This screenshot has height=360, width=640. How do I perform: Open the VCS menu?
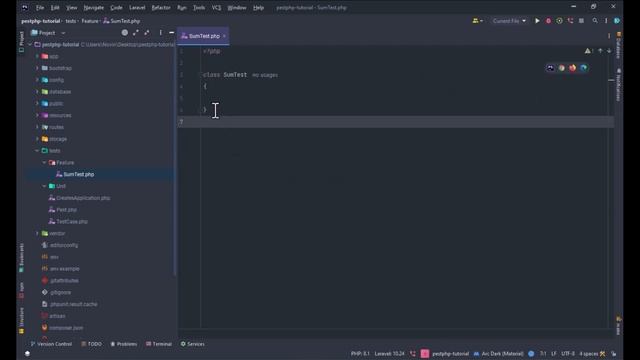[216, 7]
